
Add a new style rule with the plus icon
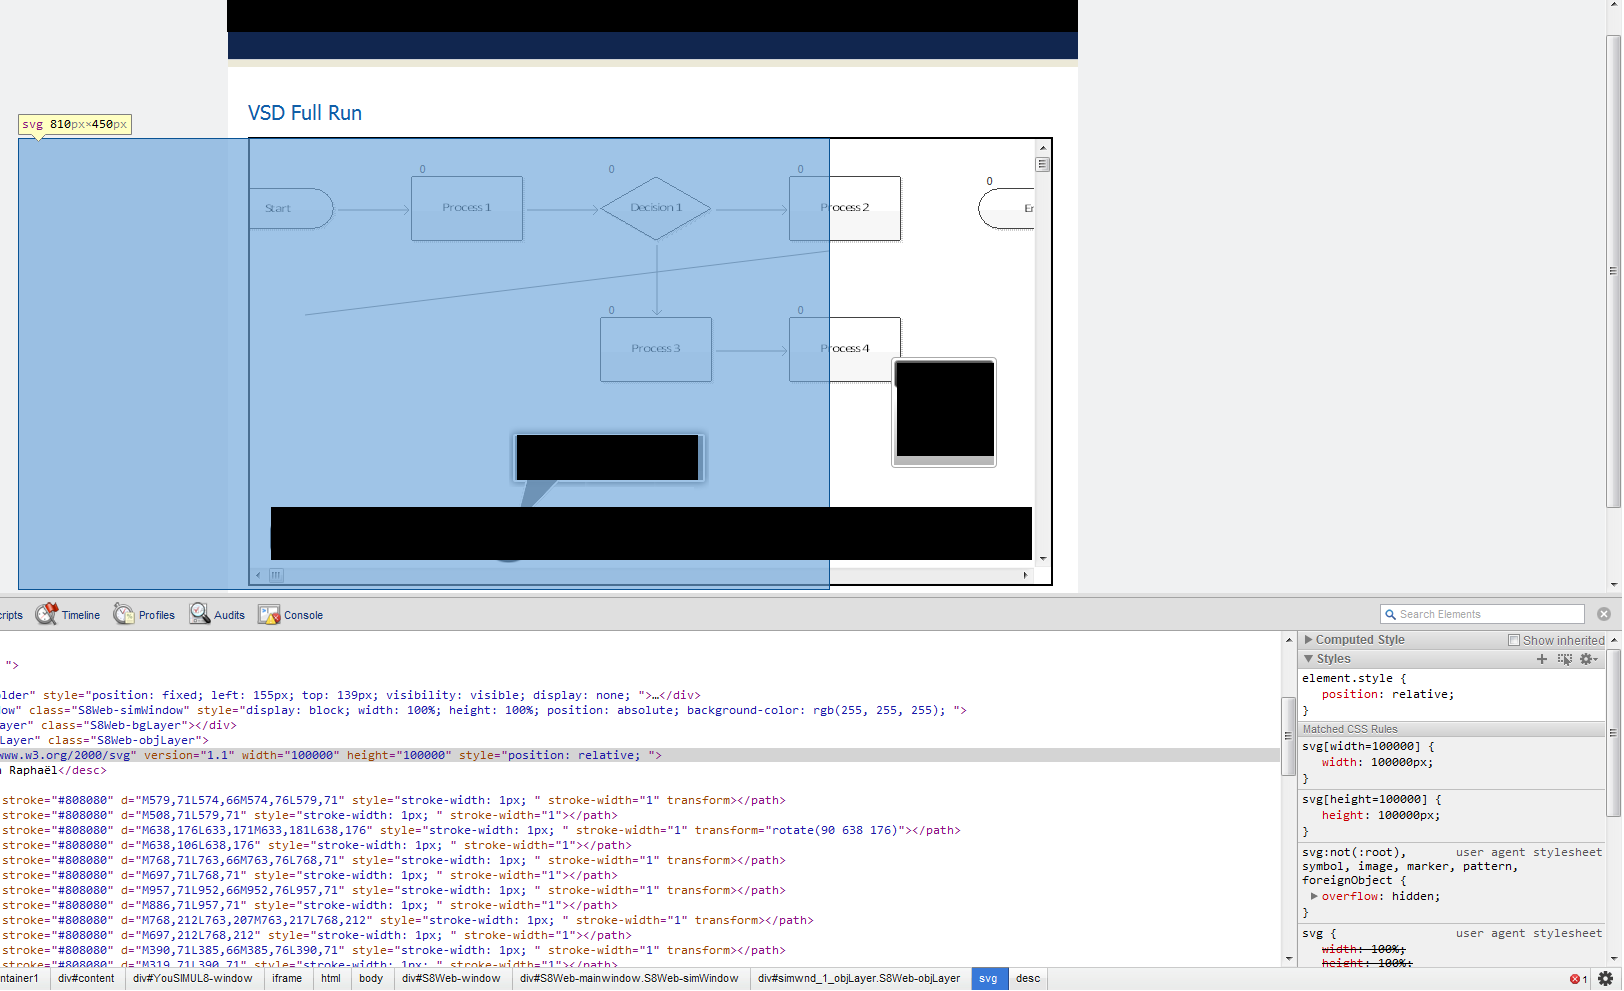pyautogui.click(x=1541, y=659)
